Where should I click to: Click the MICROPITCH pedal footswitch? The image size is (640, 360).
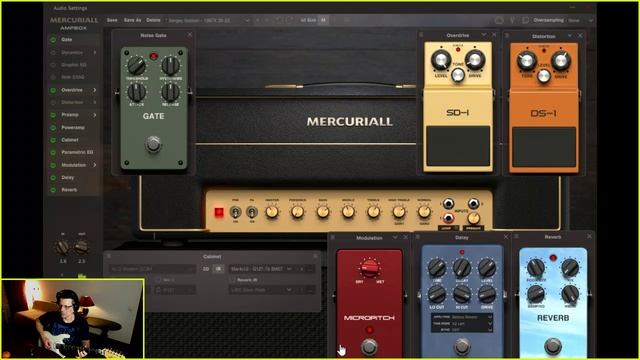(x=369, y=347)
